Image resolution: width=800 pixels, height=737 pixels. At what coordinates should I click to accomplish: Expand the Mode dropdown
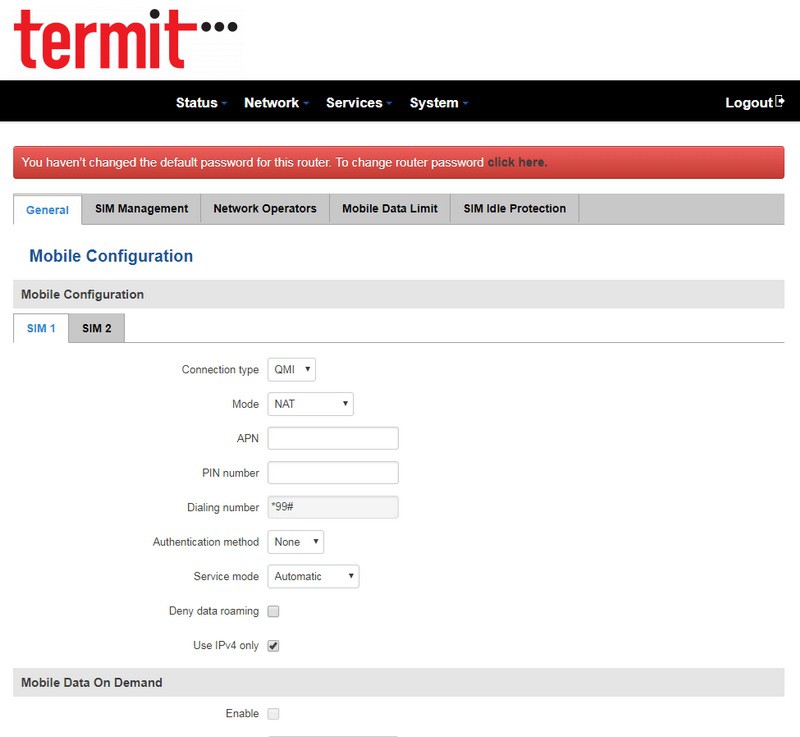point(311,404)
